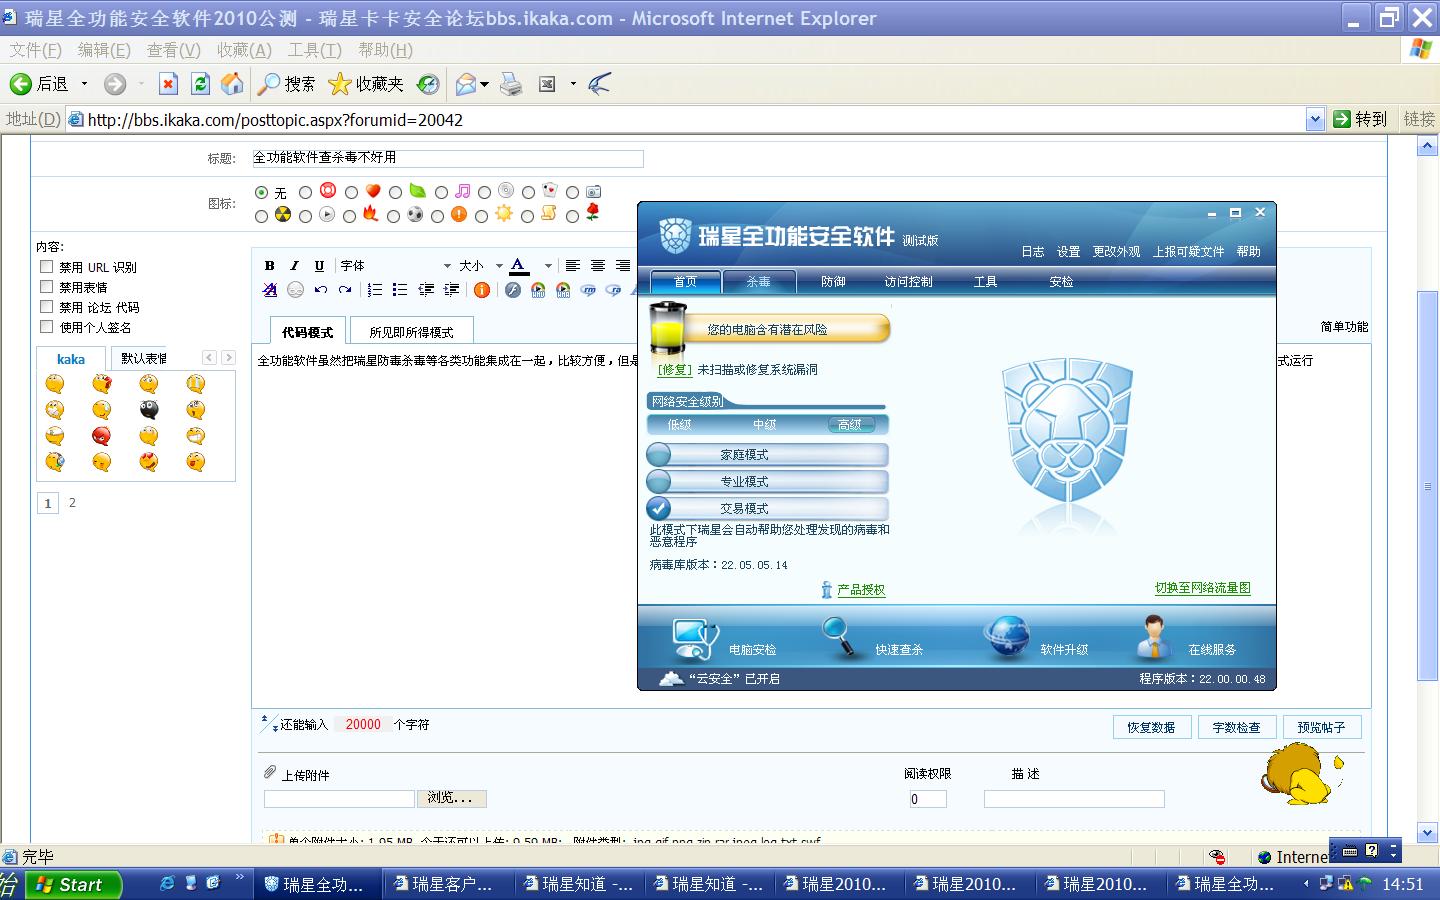Click the Undo arrow in editor toolbar
Screen dimensions: 1440x900
[x=320, y=290]
